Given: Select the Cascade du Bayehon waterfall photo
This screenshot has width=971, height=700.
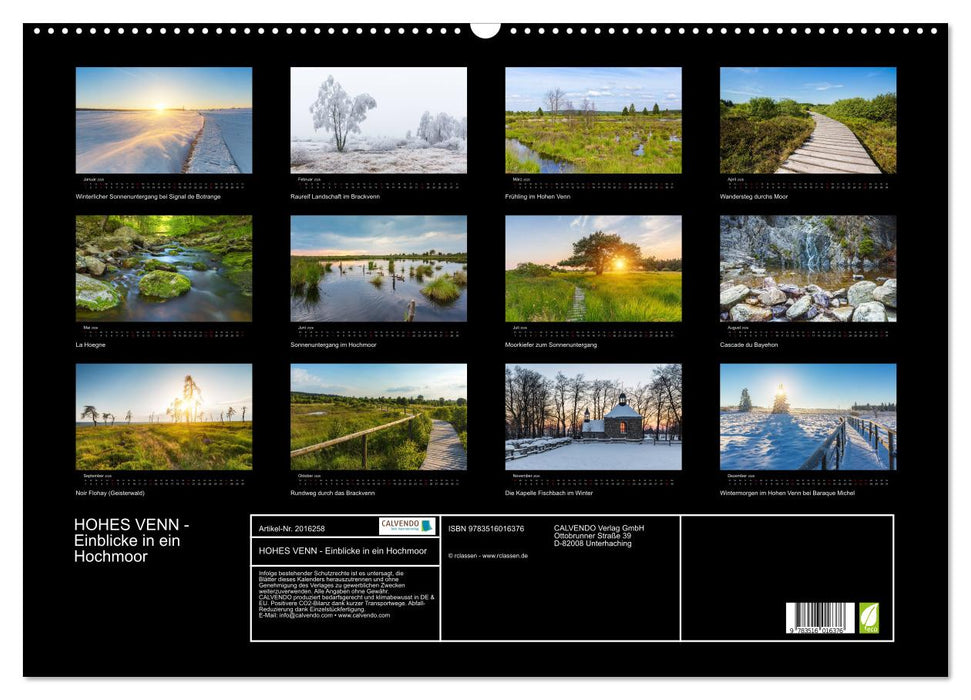Looking at the screenshot, I should pos(808,268).
